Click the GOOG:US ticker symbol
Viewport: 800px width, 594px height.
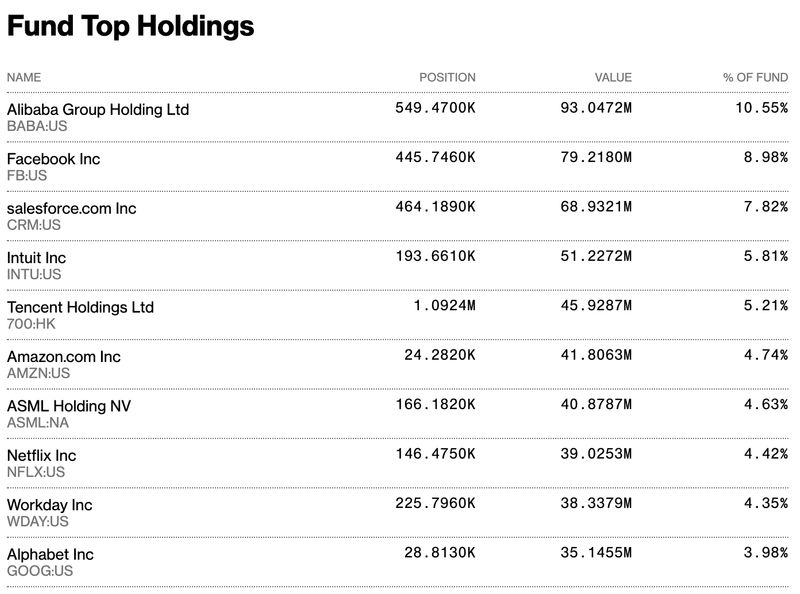[37, 571]
